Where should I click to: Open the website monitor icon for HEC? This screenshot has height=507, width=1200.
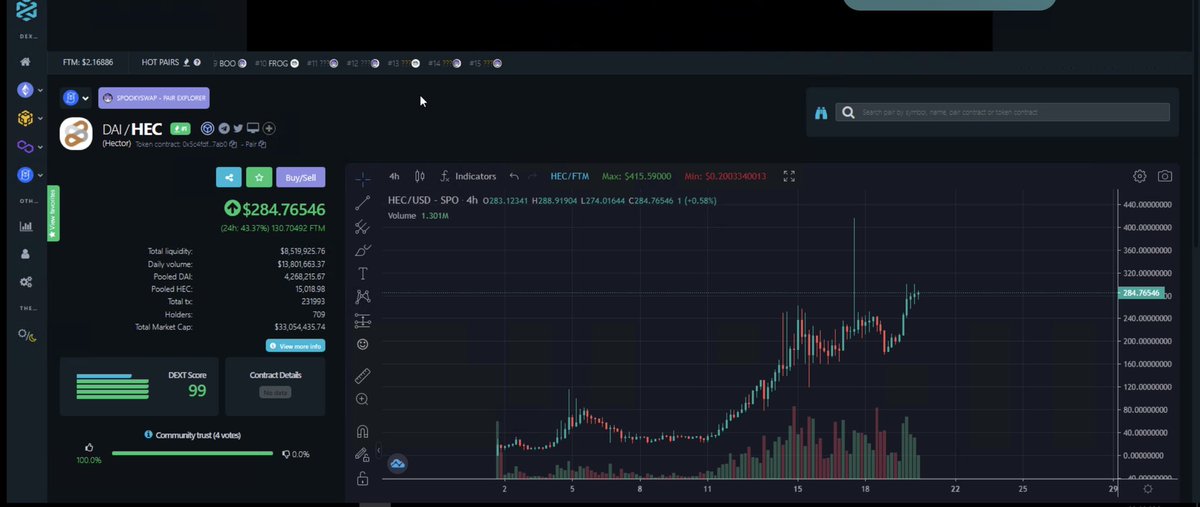point(253,129)
